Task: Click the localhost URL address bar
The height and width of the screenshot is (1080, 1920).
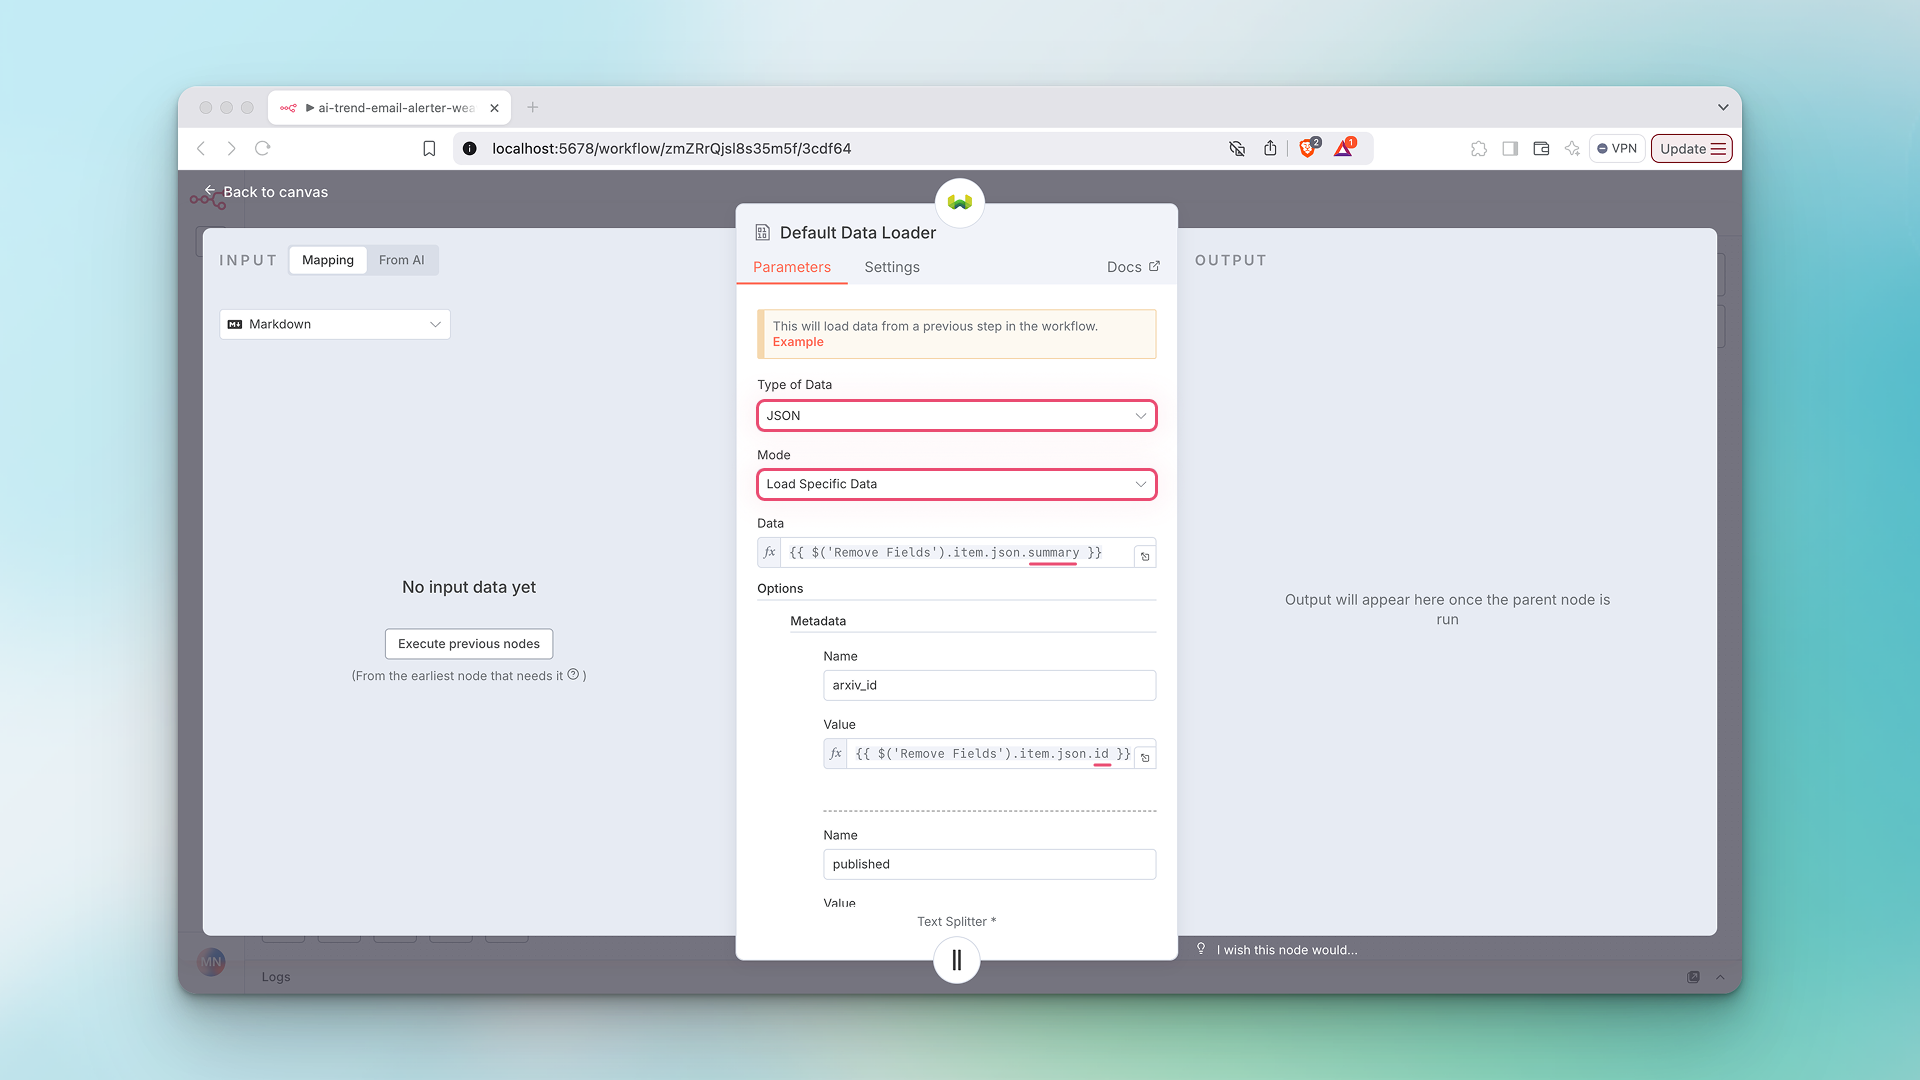Action: tap(671, 148)
